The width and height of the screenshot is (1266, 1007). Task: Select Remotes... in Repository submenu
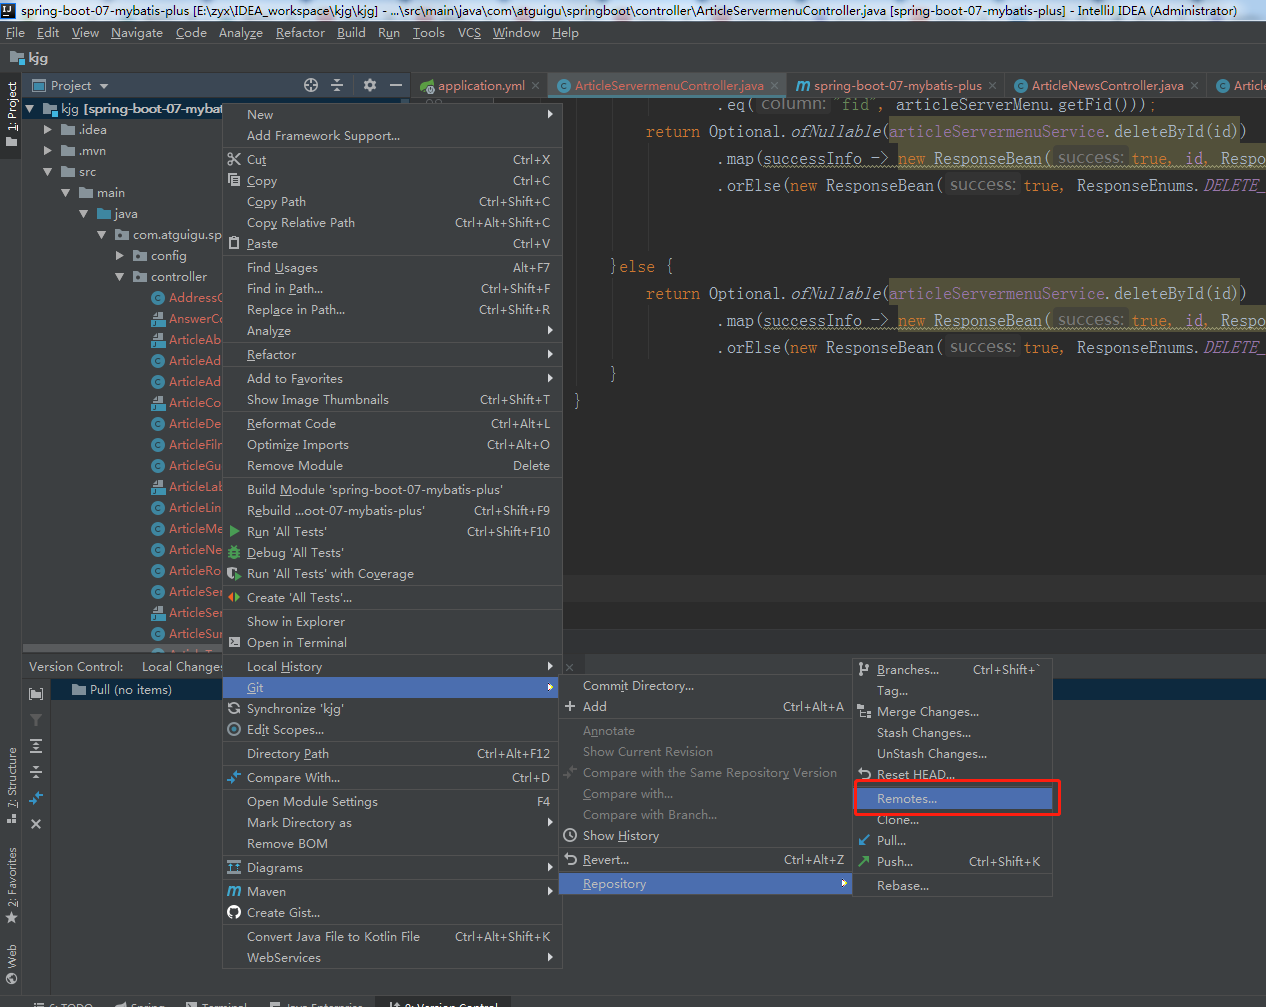tap(953, 798)
